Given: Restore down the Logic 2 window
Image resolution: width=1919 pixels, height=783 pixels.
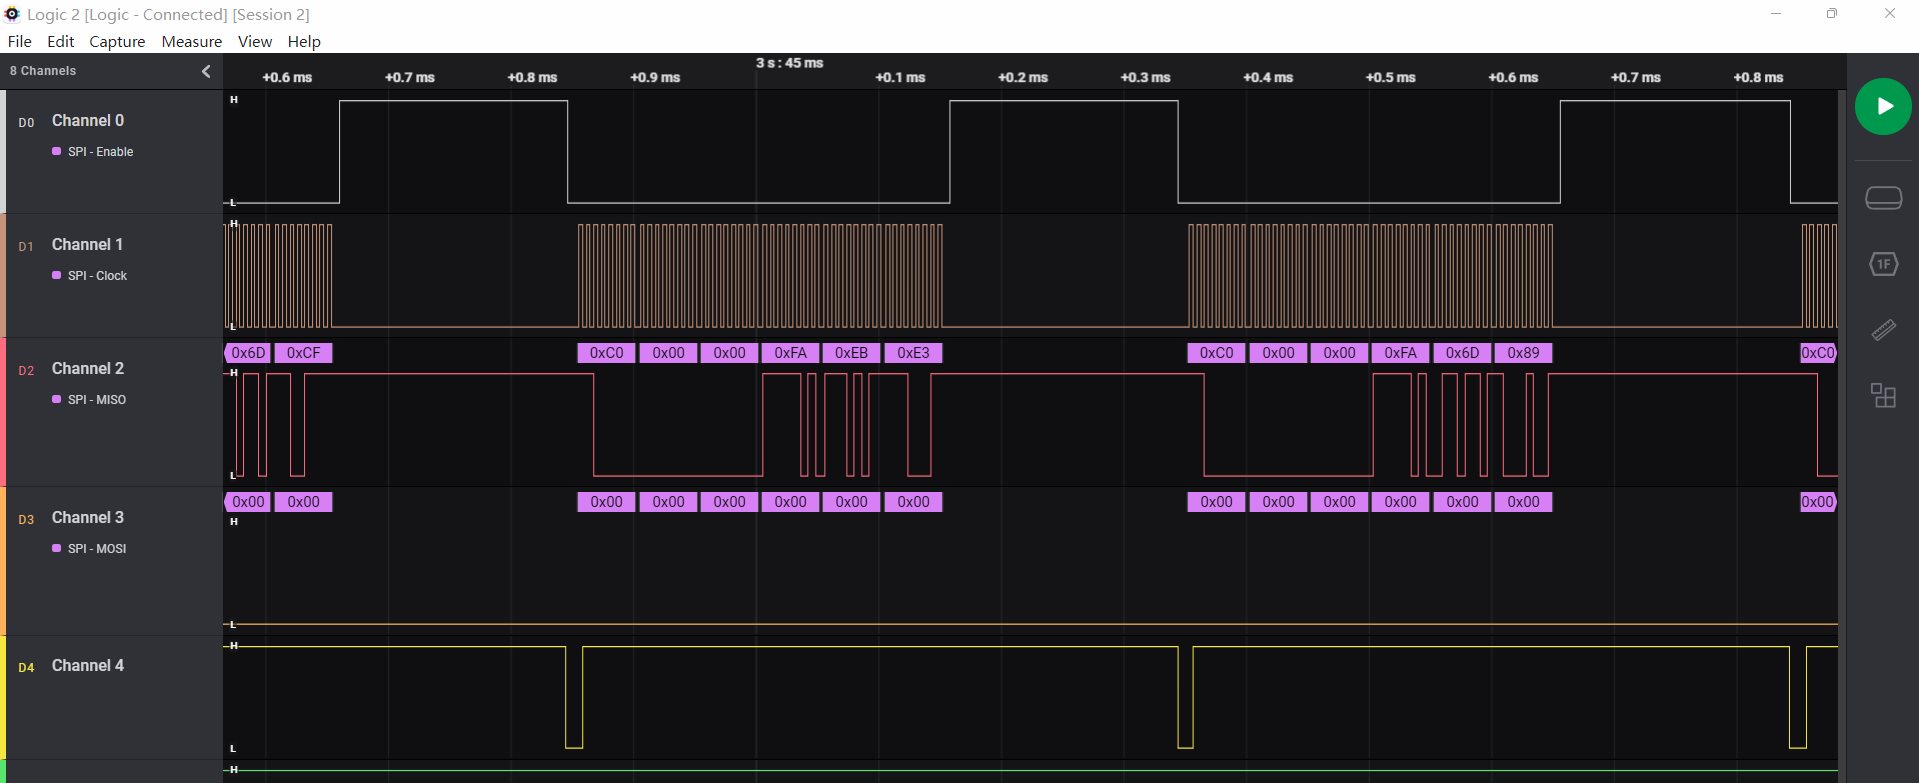Looking at the screenshot, I should tap(1832, 14).
